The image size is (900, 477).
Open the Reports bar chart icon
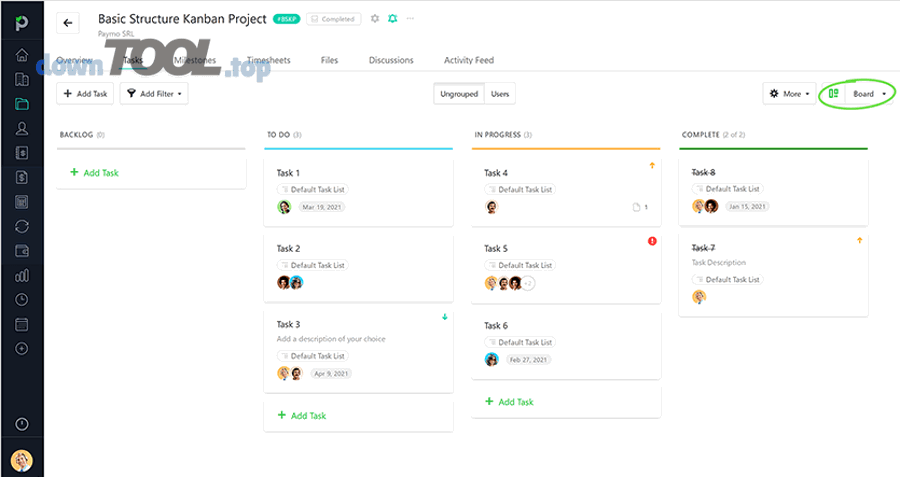(x=22, y=276)
